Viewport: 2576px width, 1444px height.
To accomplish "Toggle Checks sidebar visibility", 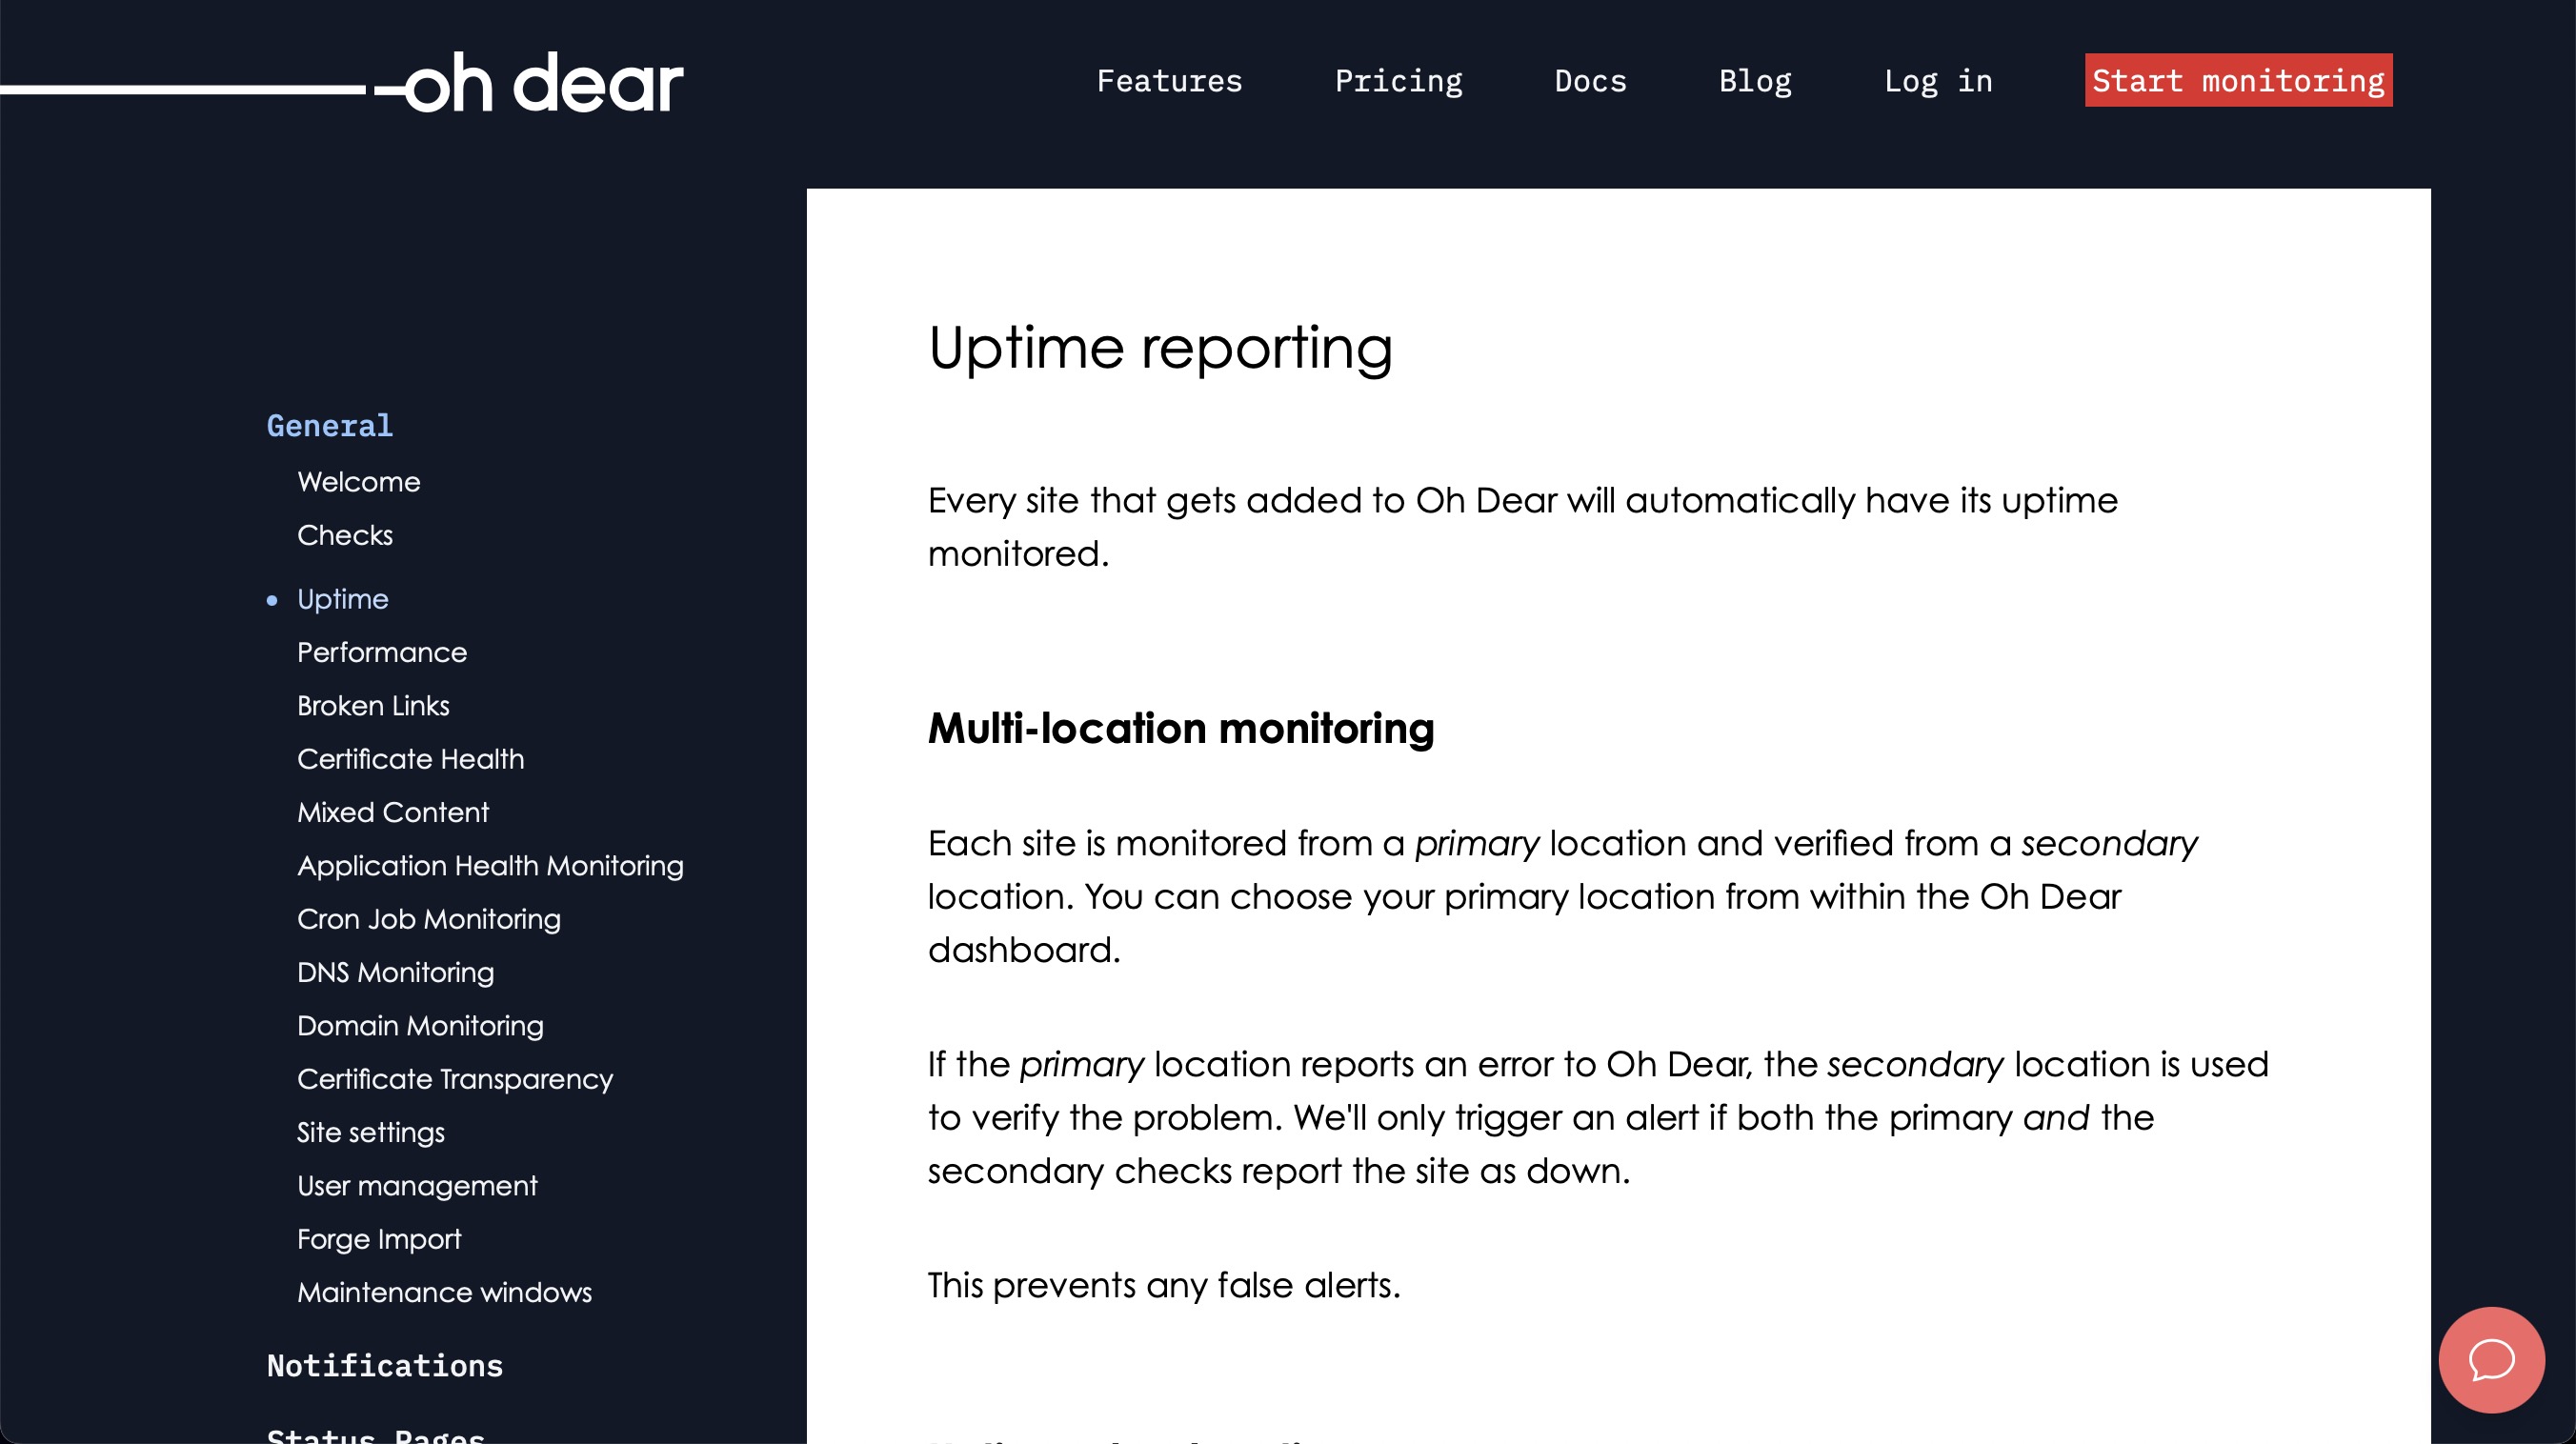I will pos(345,532).
